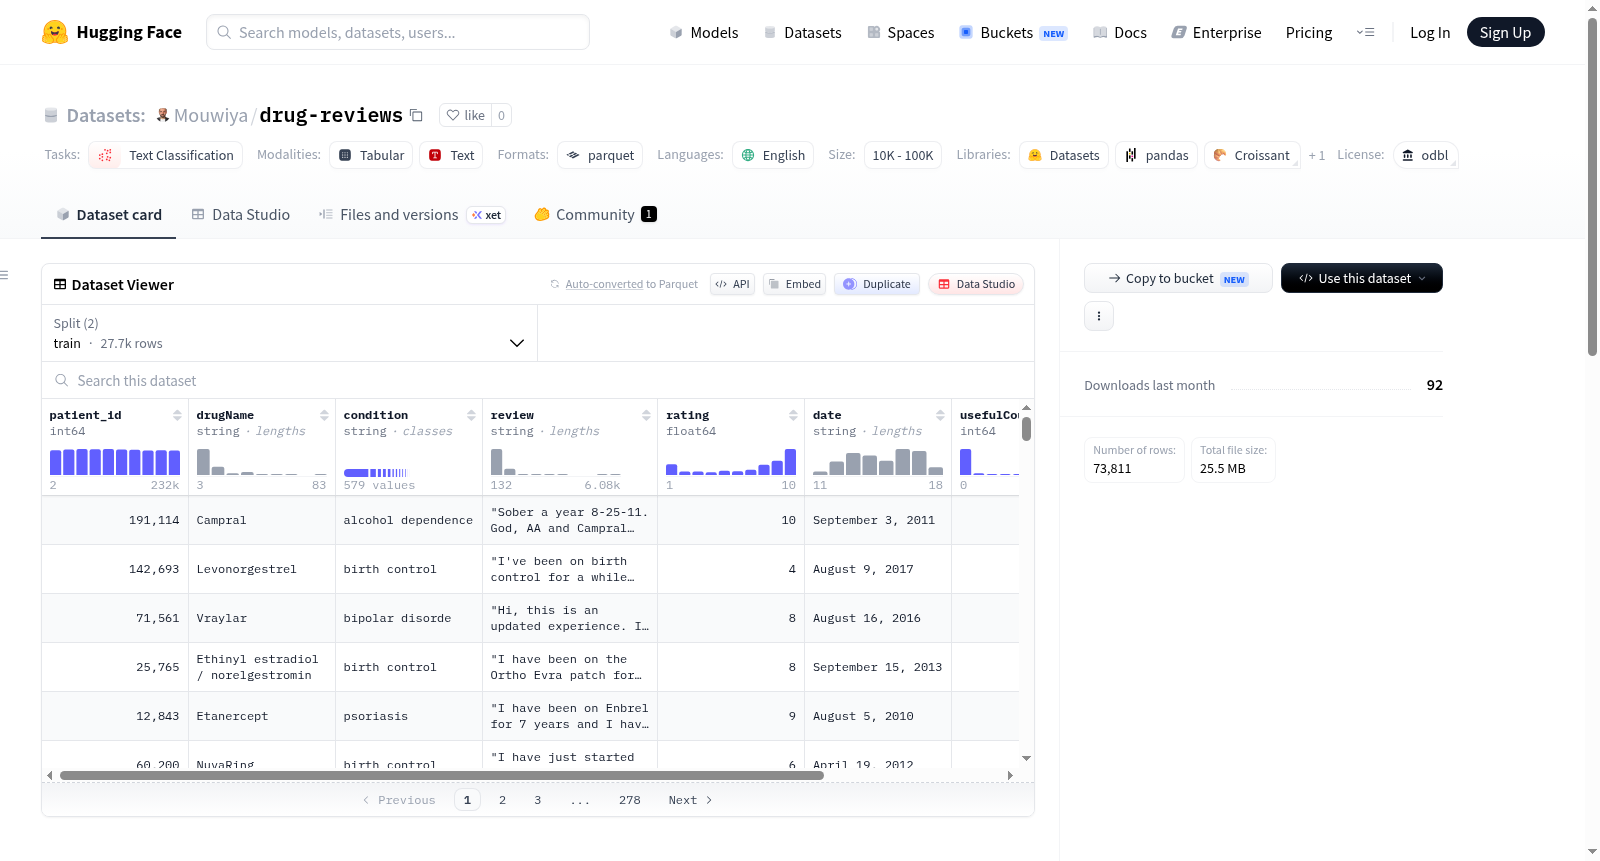
Task: Click the Sign Up button
Action: (1505, 32)
